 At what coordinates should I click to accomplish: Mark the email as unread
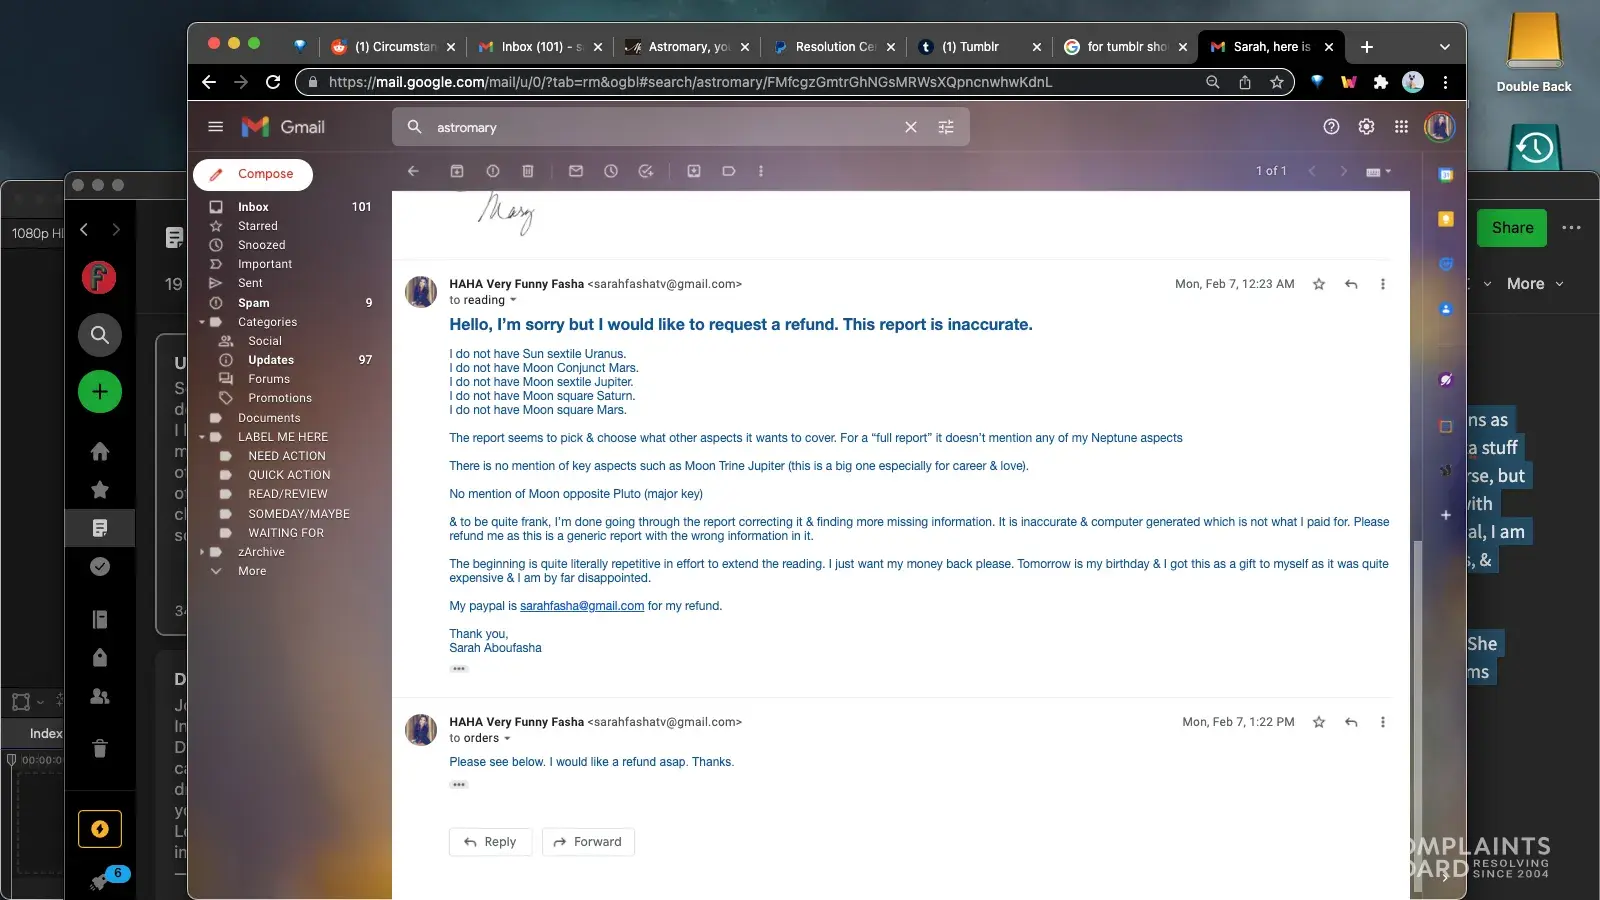click(x=576, y=171)
